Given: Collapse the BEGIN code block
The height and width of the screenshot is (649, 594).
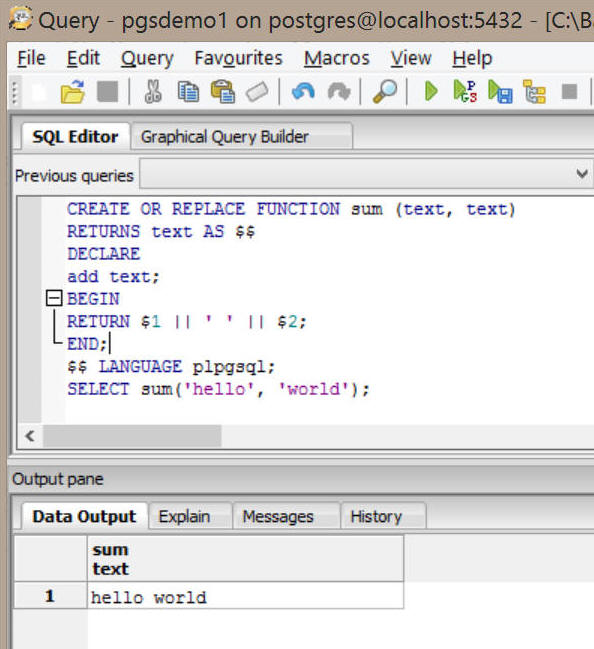Looking at the screenshot, I should pyautogui.click(x=54, y=298).
